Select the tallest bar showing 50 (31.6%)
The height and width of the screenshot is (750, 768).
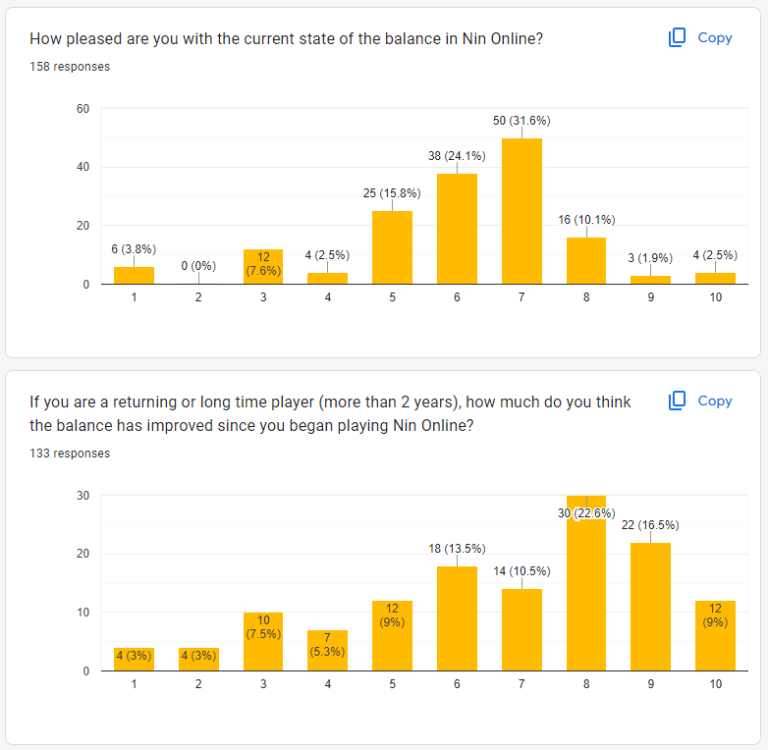coord(521,211)
